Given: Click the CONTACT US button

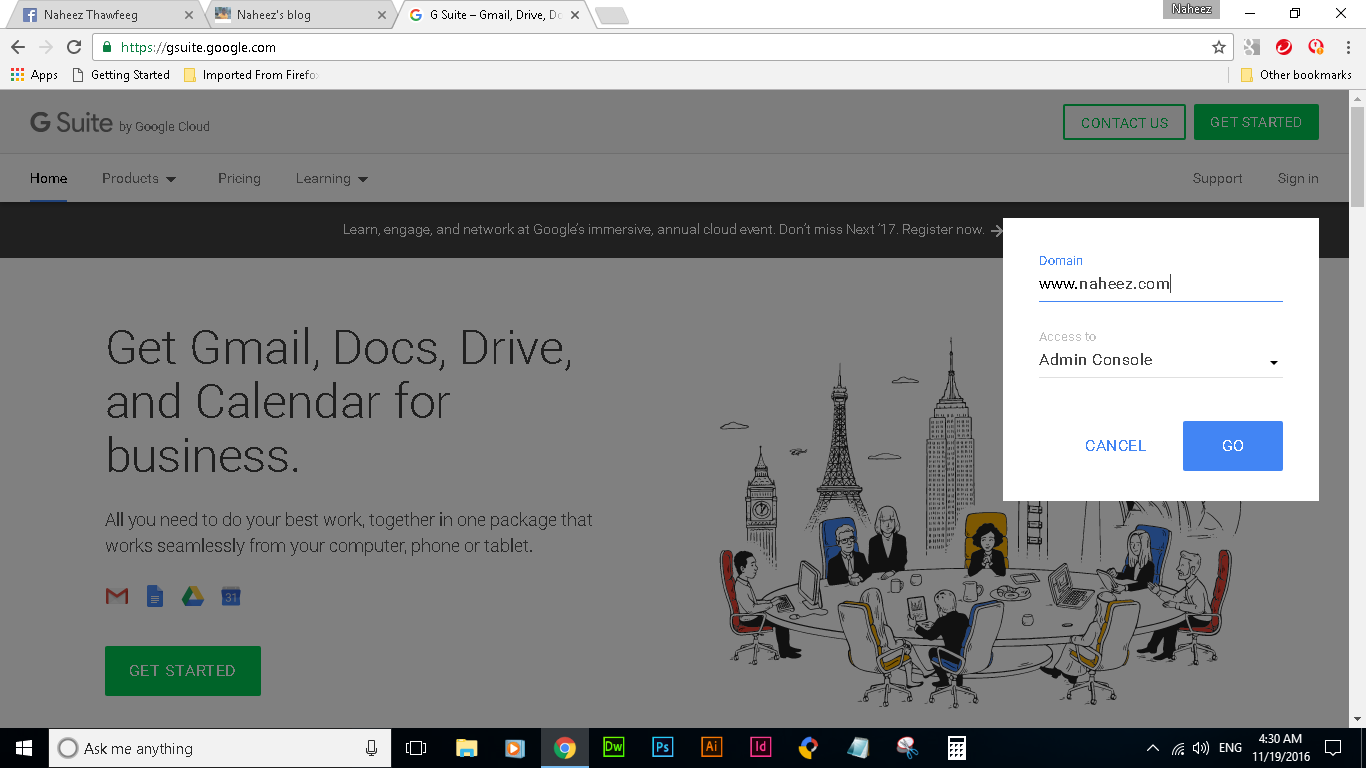Looking at the screenshot, I should coord(1124,123).
